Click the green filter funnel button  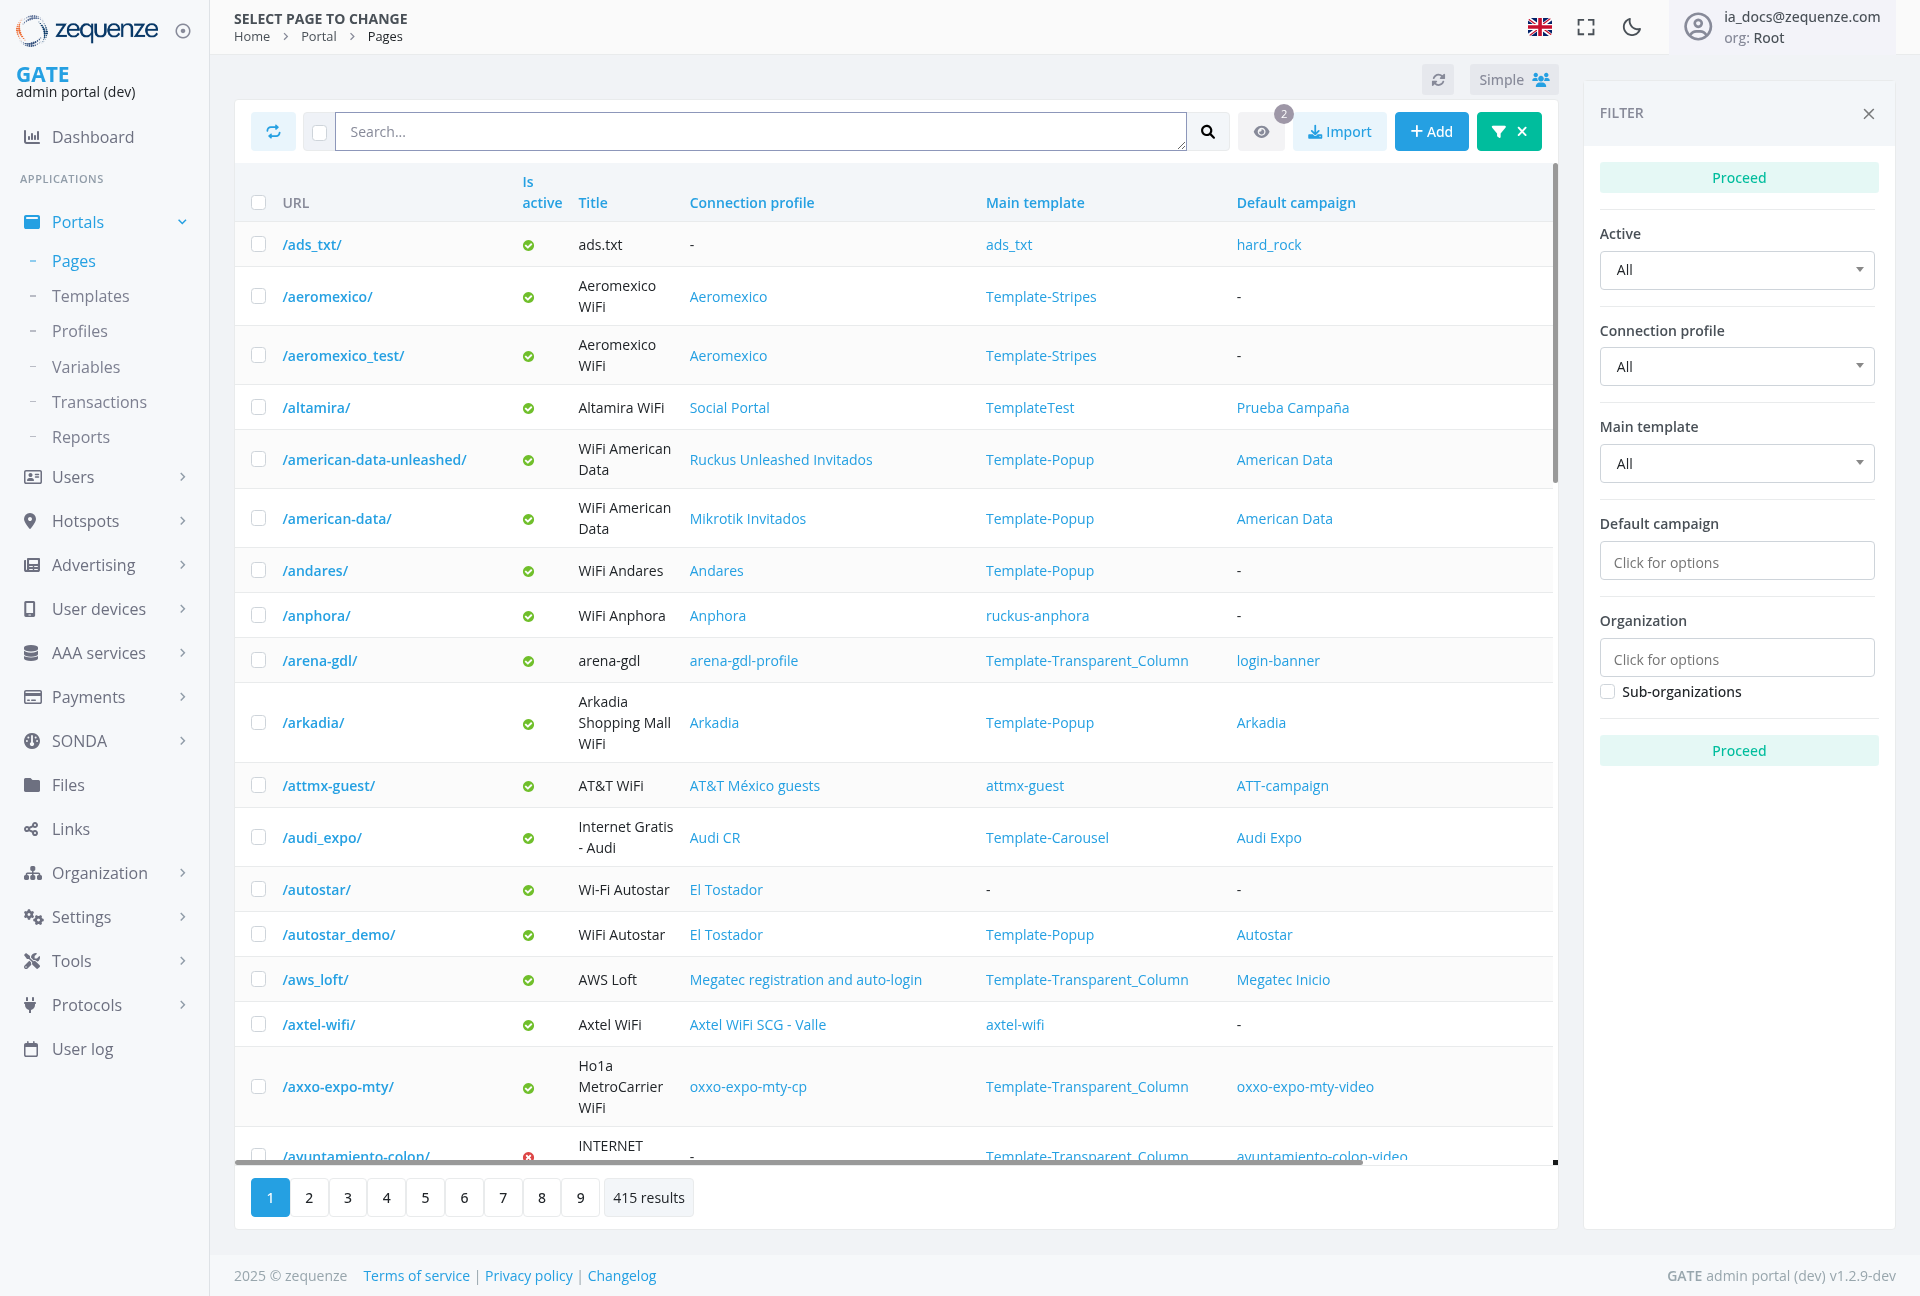[x=1509, y=131]
